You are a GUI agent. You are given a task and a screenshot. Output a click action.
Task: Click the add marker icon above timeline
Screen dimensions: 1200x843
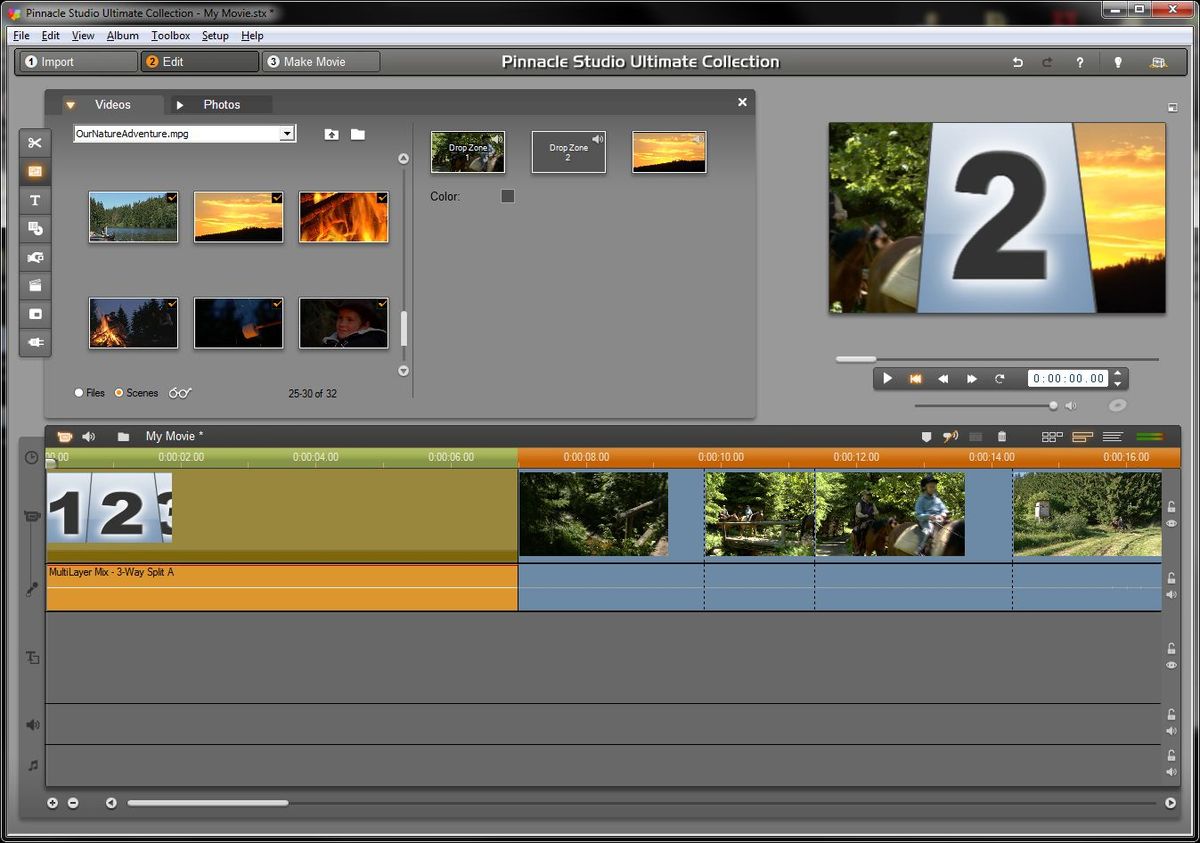[926, 437]
